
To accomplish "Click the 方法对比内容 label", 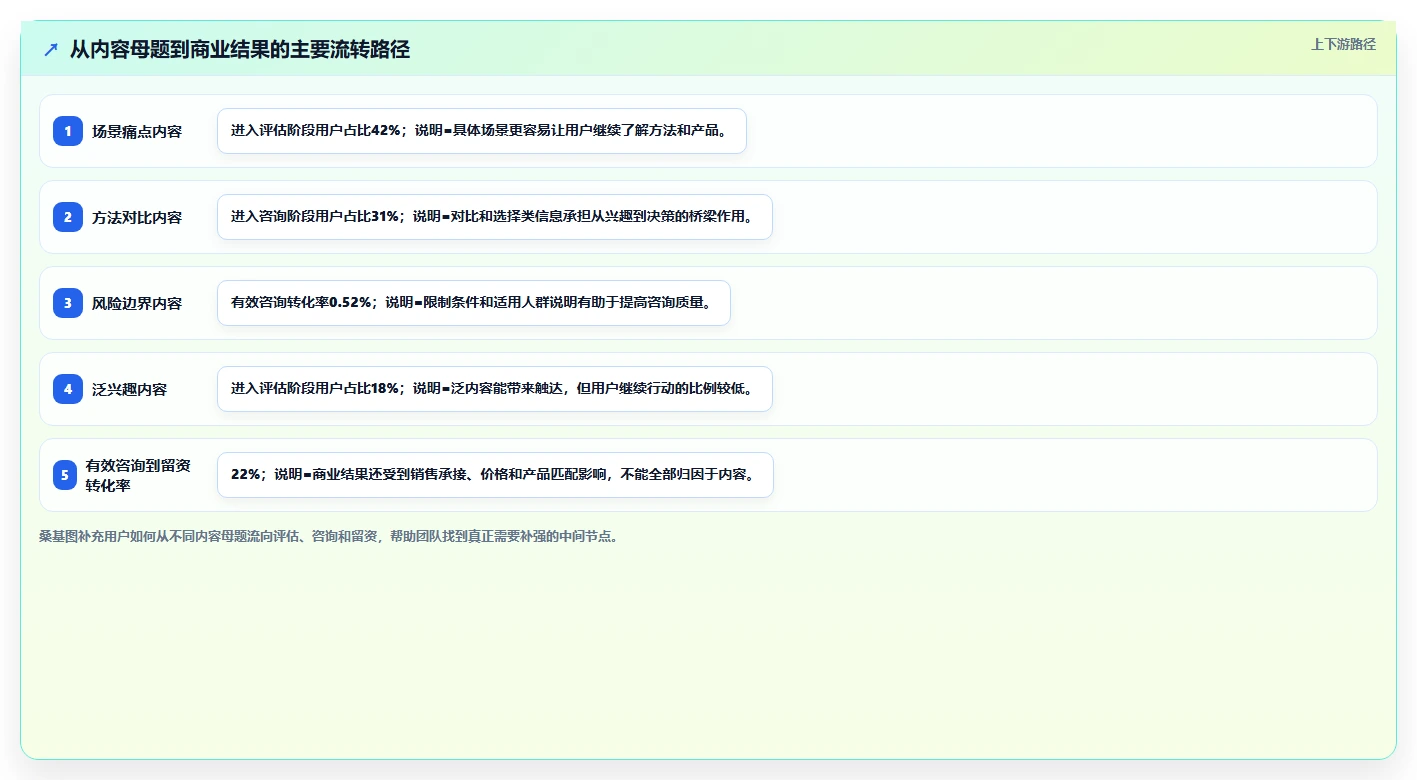I will (x=137, y=217).
